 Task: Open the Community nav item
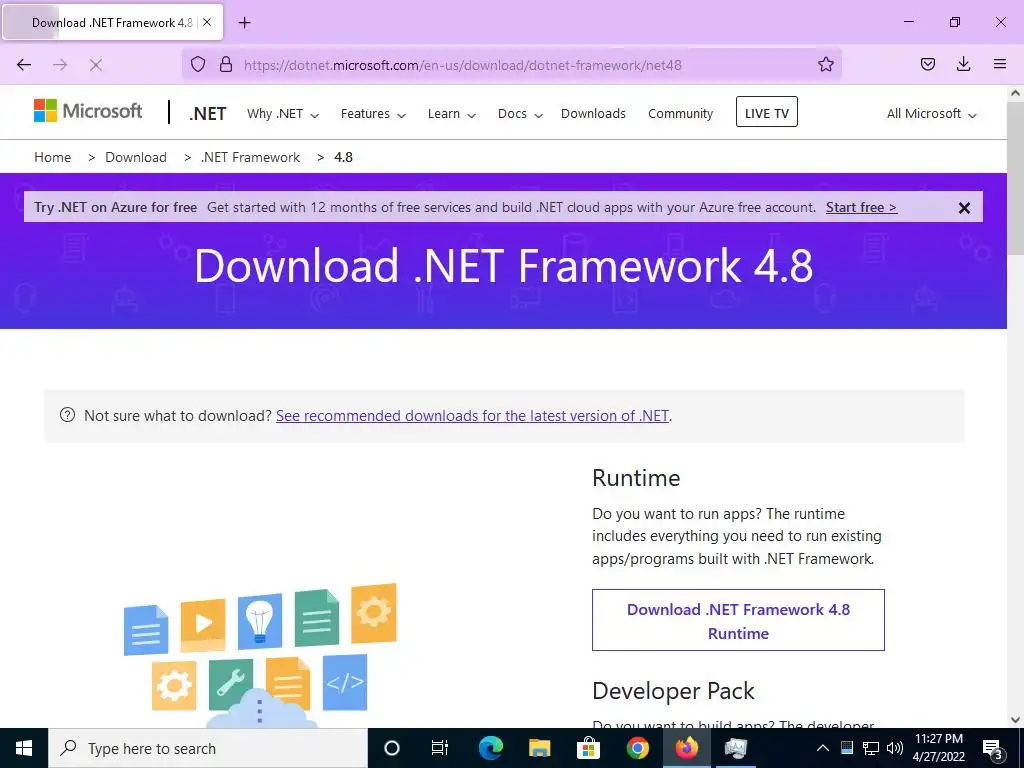point(680,114)
